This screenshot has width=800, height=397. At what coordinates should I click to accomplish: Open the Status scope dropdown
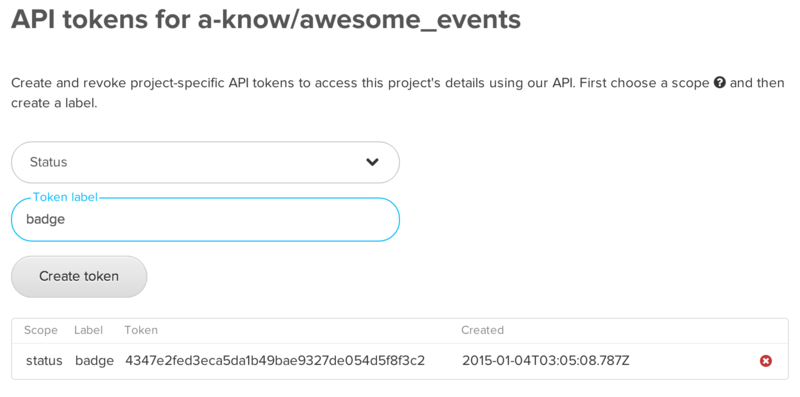(205, 162)
